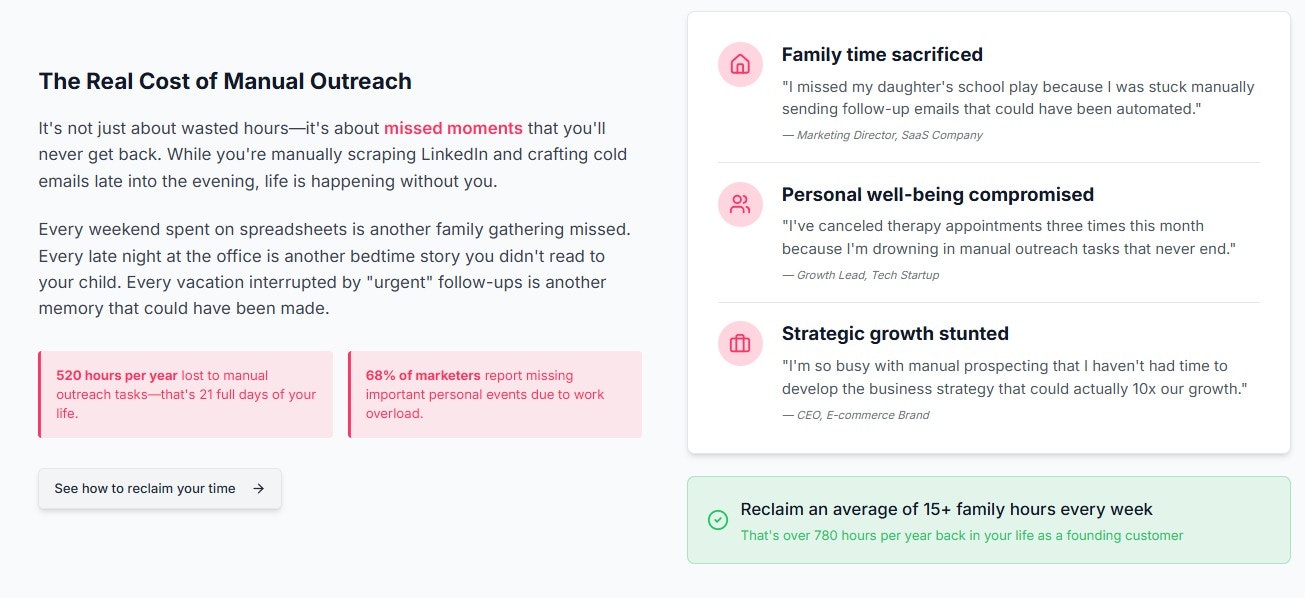Viewport: 1305px width, 598px height.
Task: Click the briefcase icon beside Strategic growth stunted
Action: click(x=740, y=344)
